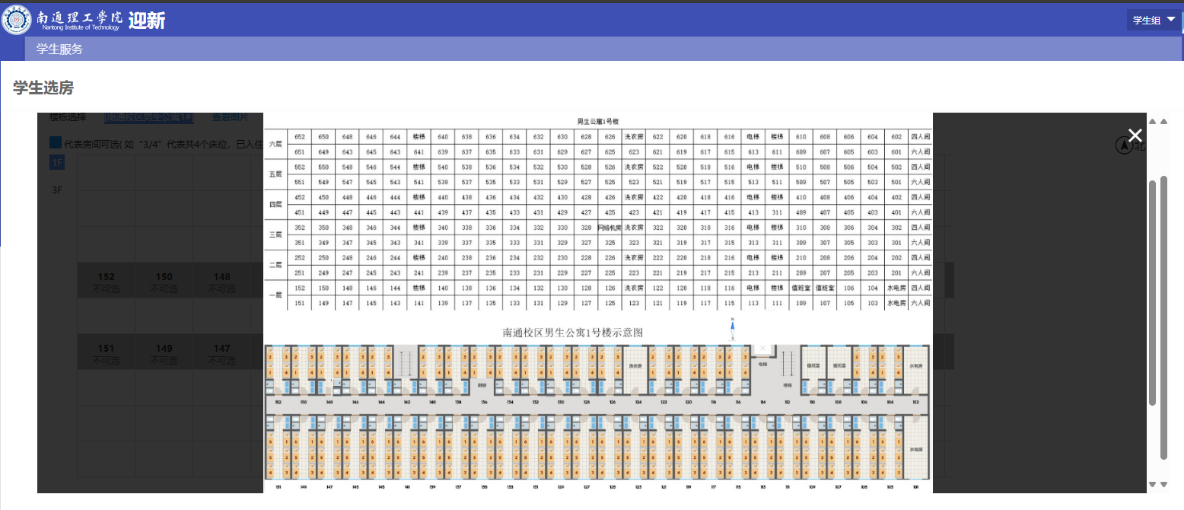The height and width of the screenshot is (510, 1184).
Task: Select room 150 in the room grid
Action: [x=163, y=282]
